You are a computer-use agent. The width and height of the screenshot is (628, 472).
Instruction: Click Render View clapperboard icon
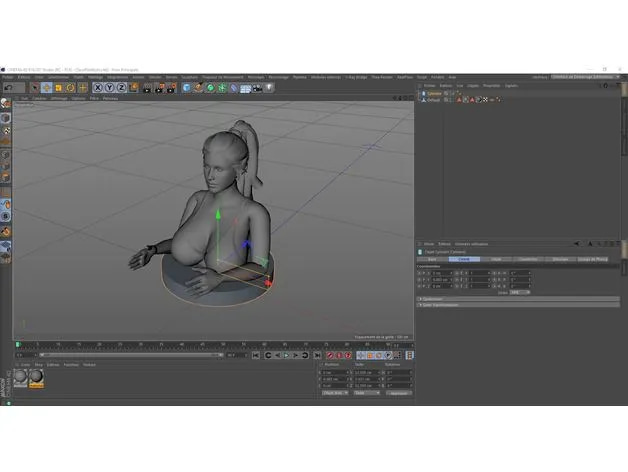tap(147, 88)
